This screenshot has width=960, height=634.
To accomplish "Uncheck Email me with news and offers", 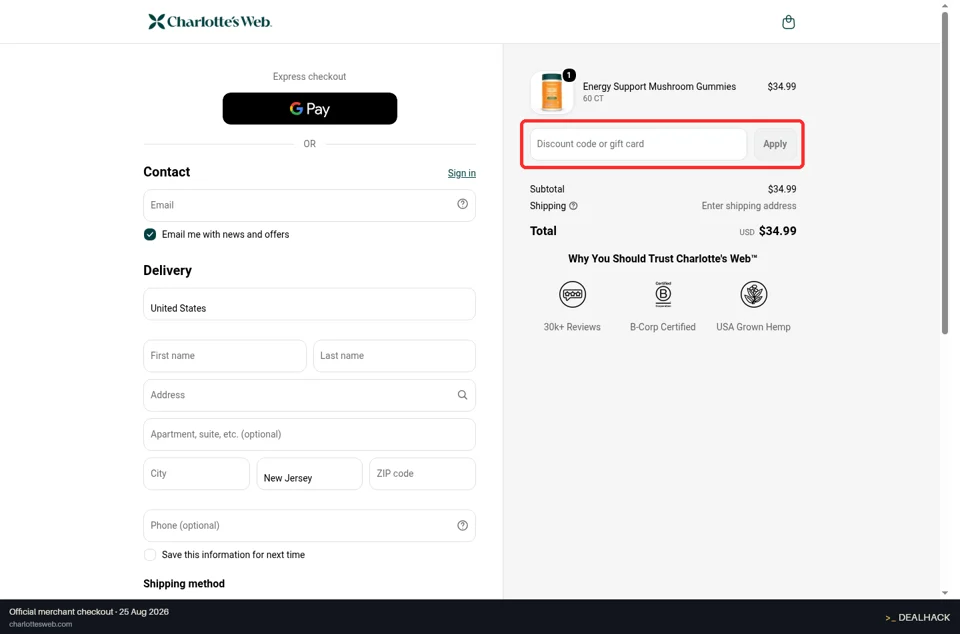I will click(x=150, y=234).
